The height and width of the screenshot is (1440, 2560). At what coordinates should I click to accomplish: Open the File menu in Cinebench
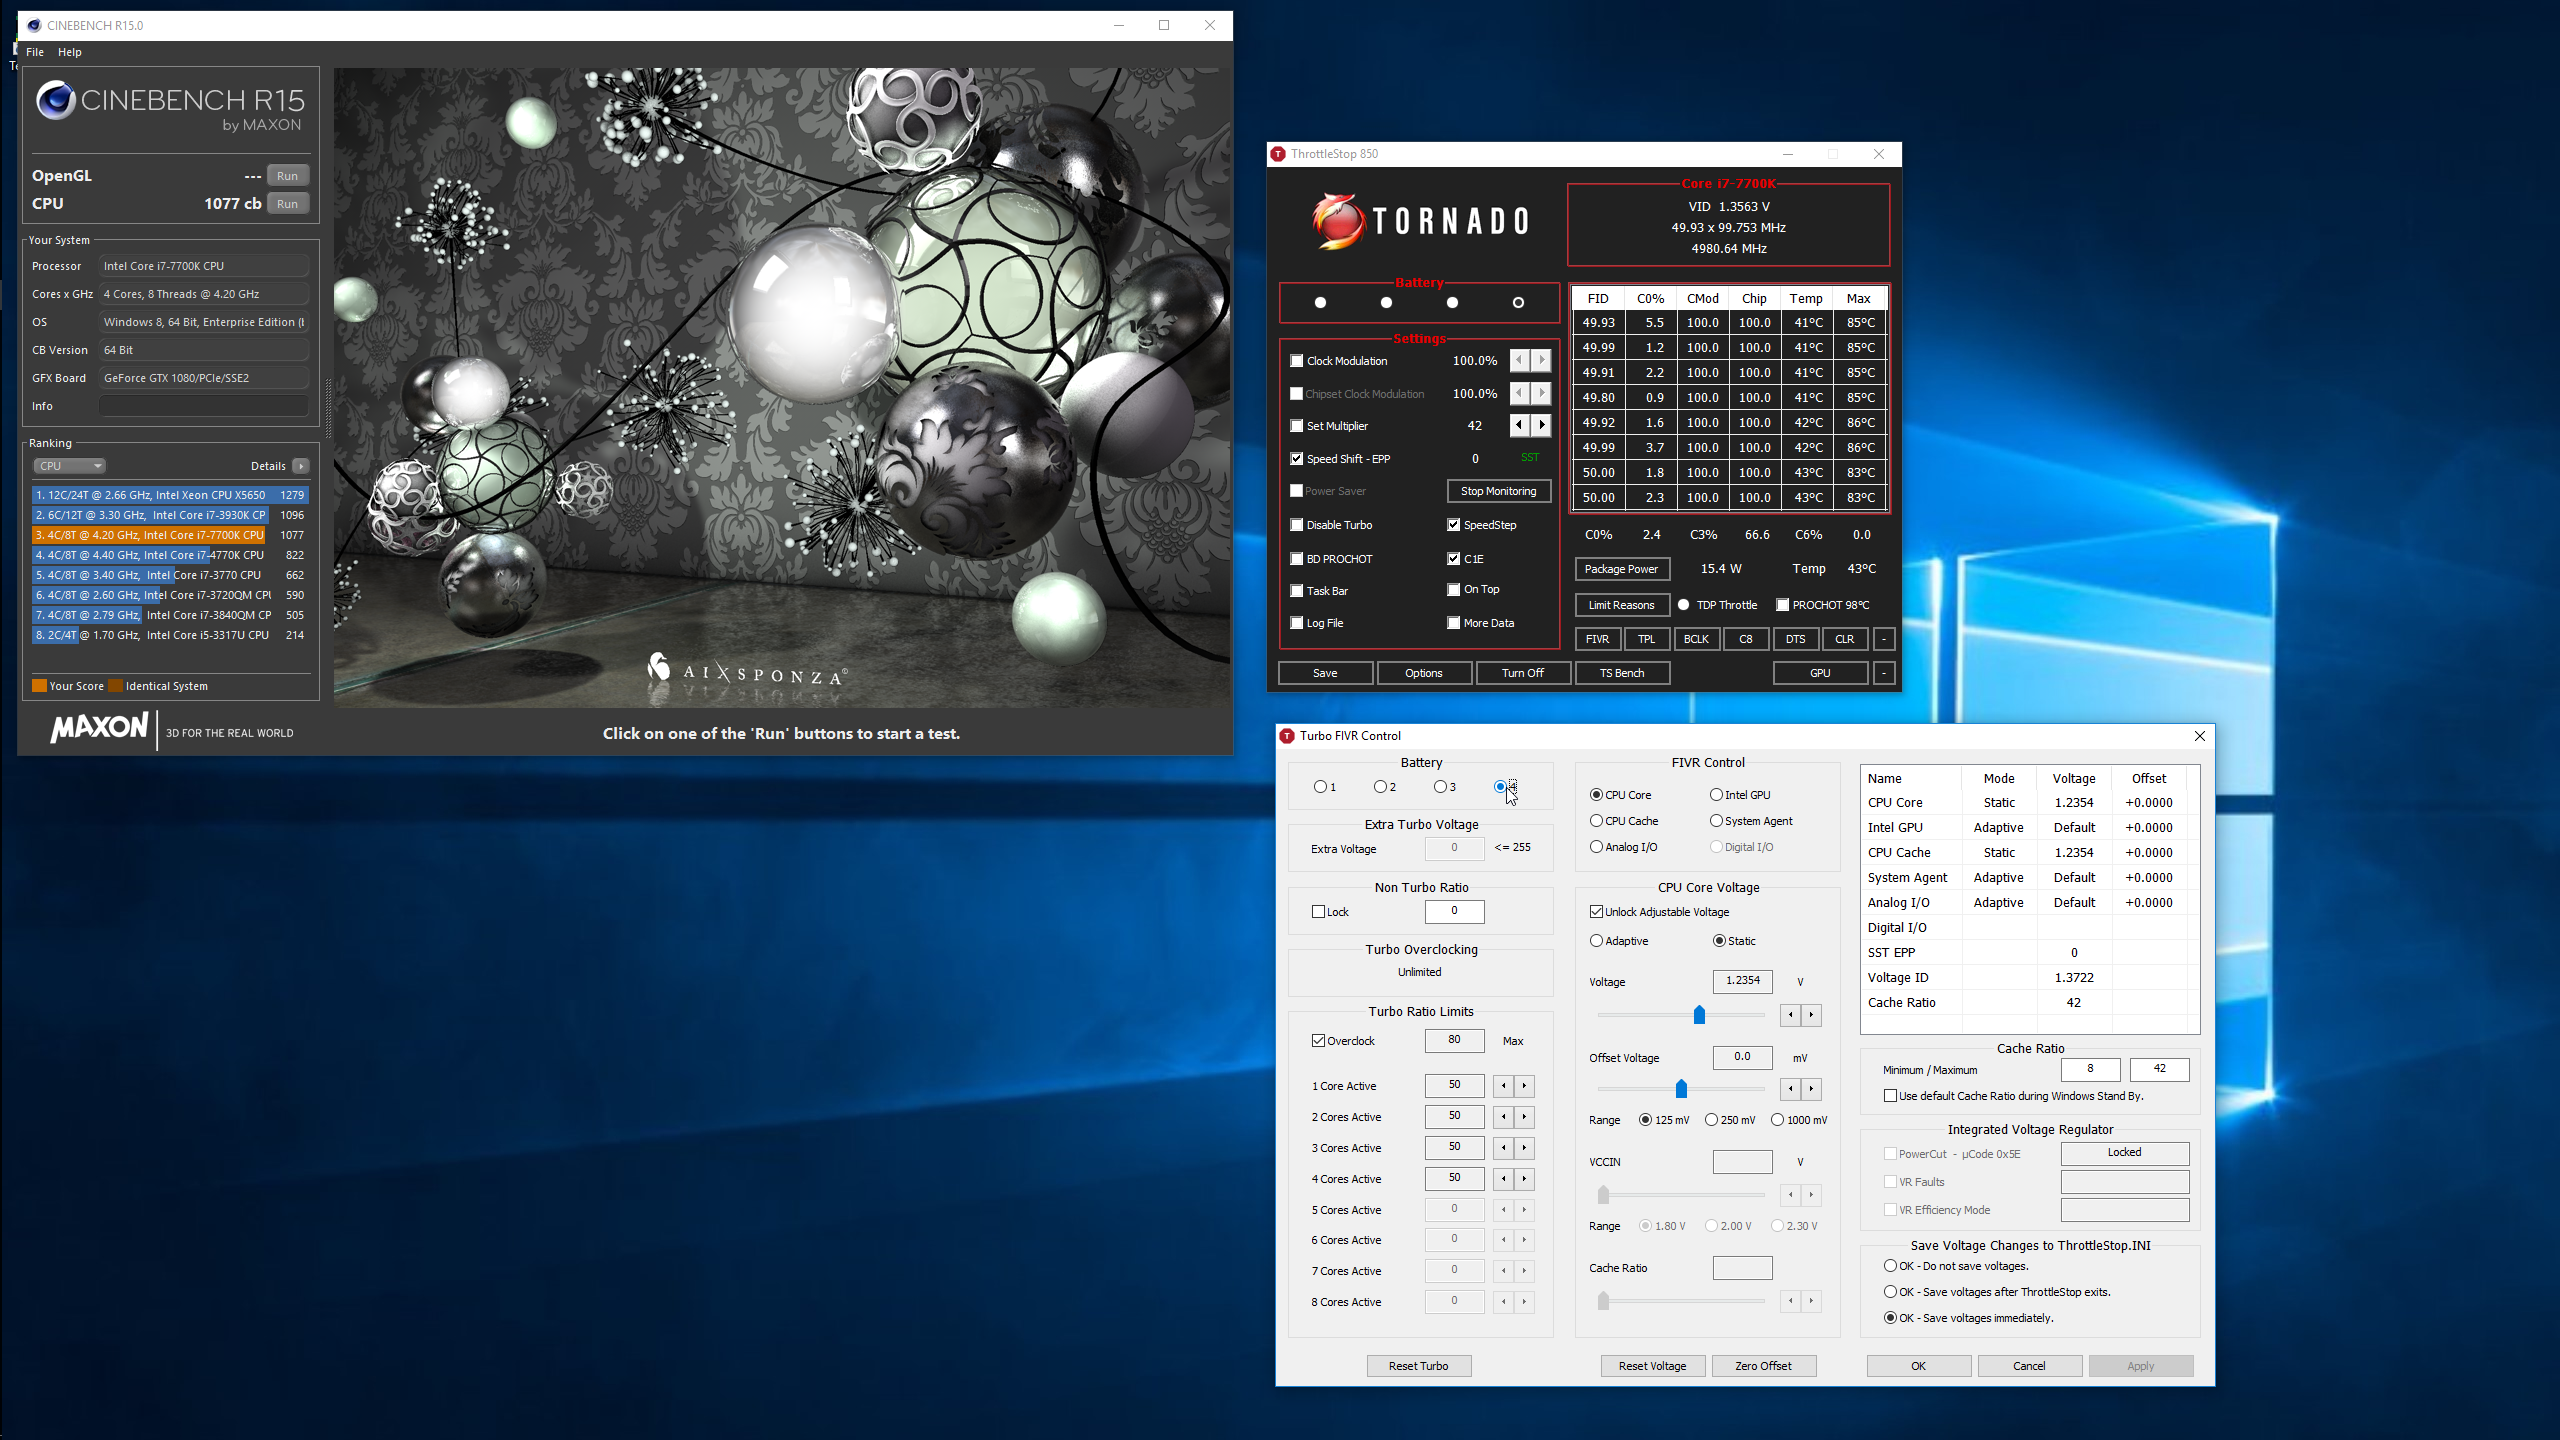35,52
